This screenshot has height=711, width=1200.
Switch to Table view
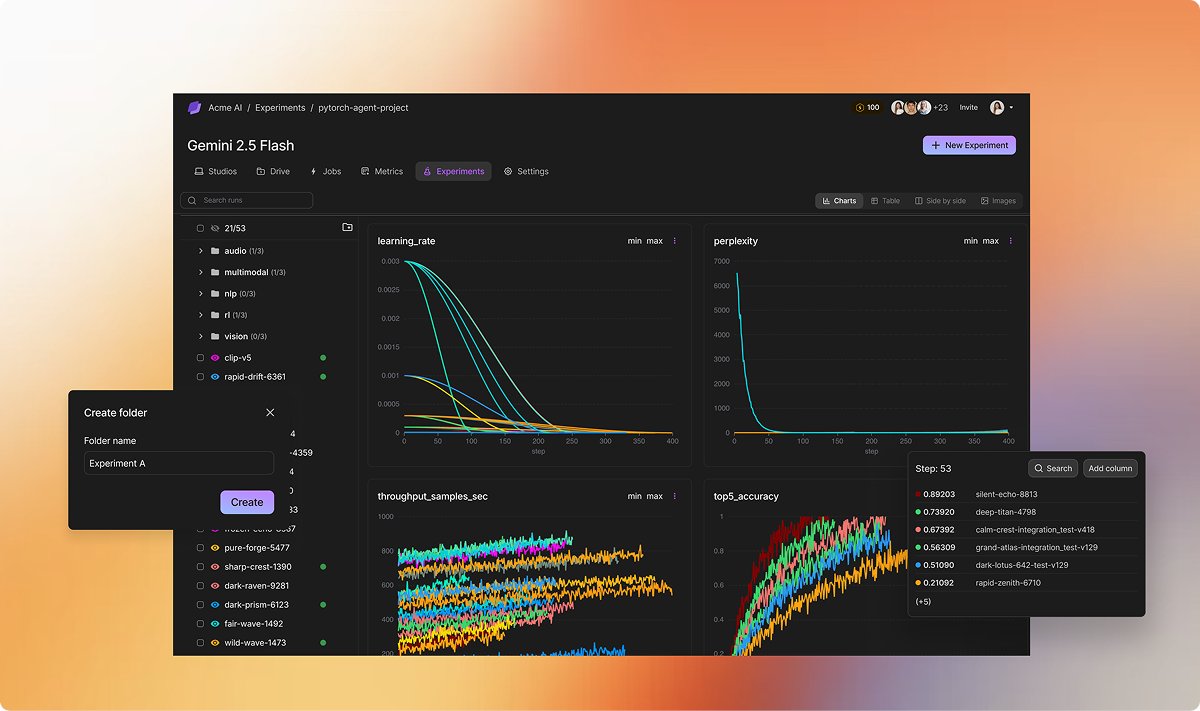click(x=885, y=201)
